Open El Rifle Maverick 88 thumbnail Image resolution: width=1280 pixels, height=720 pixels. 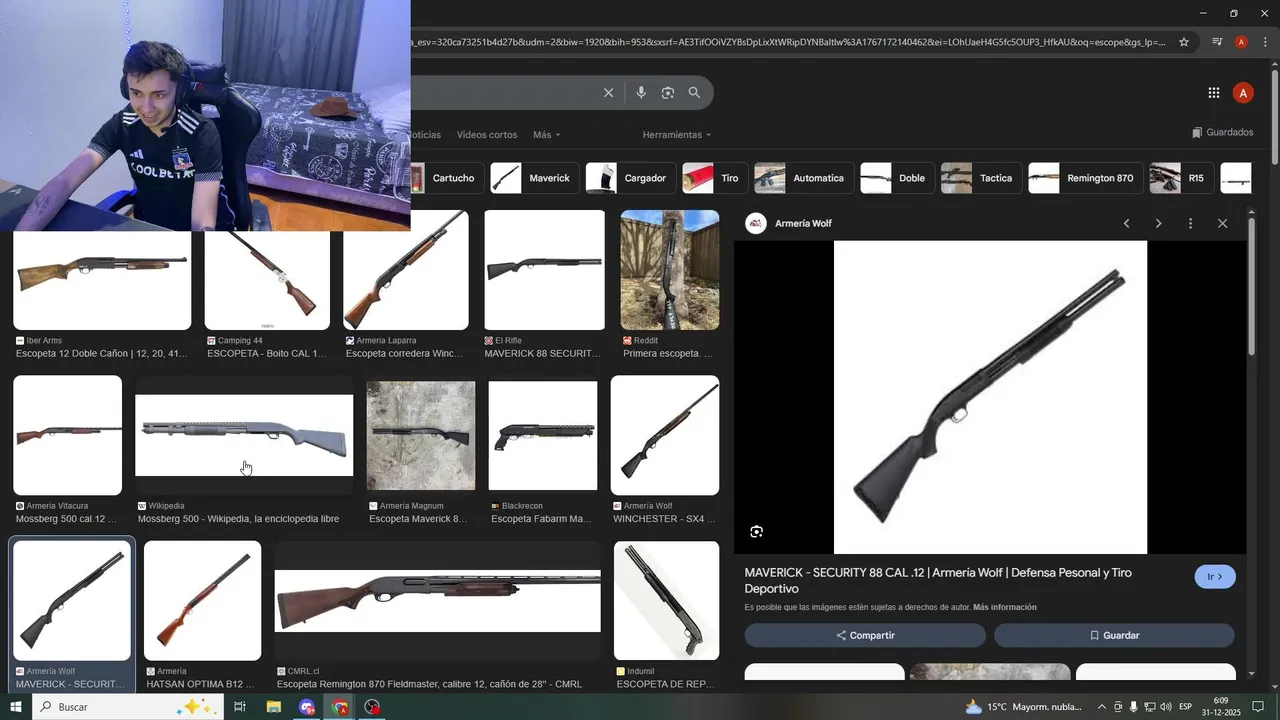pos(545,270)
